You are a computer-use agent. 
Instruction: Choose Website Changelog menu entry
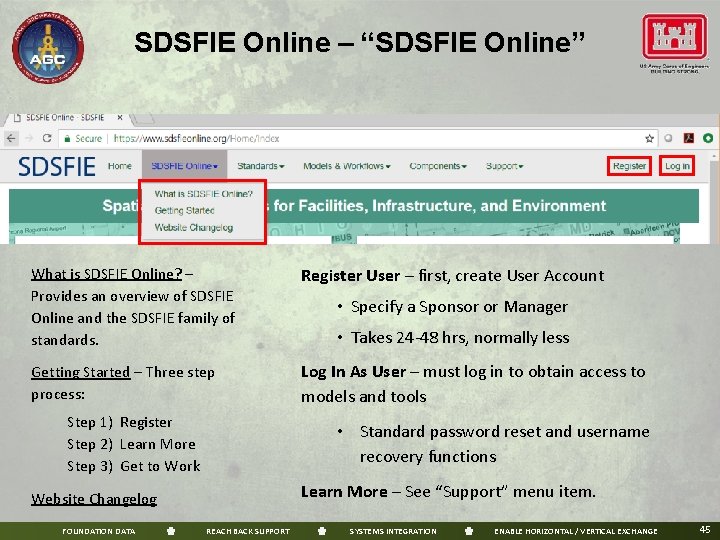(193, 227)
